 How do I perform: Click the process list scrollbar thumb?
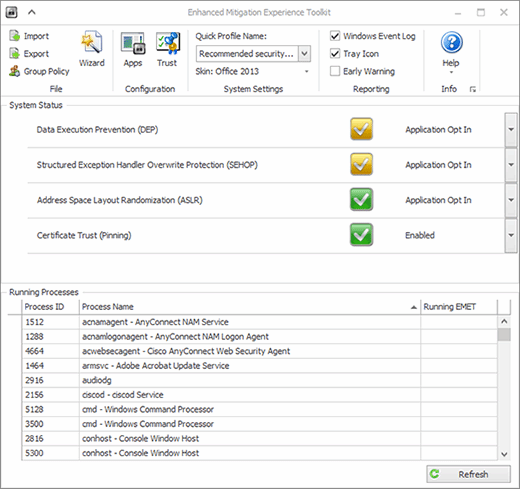(x=504, y=335)
